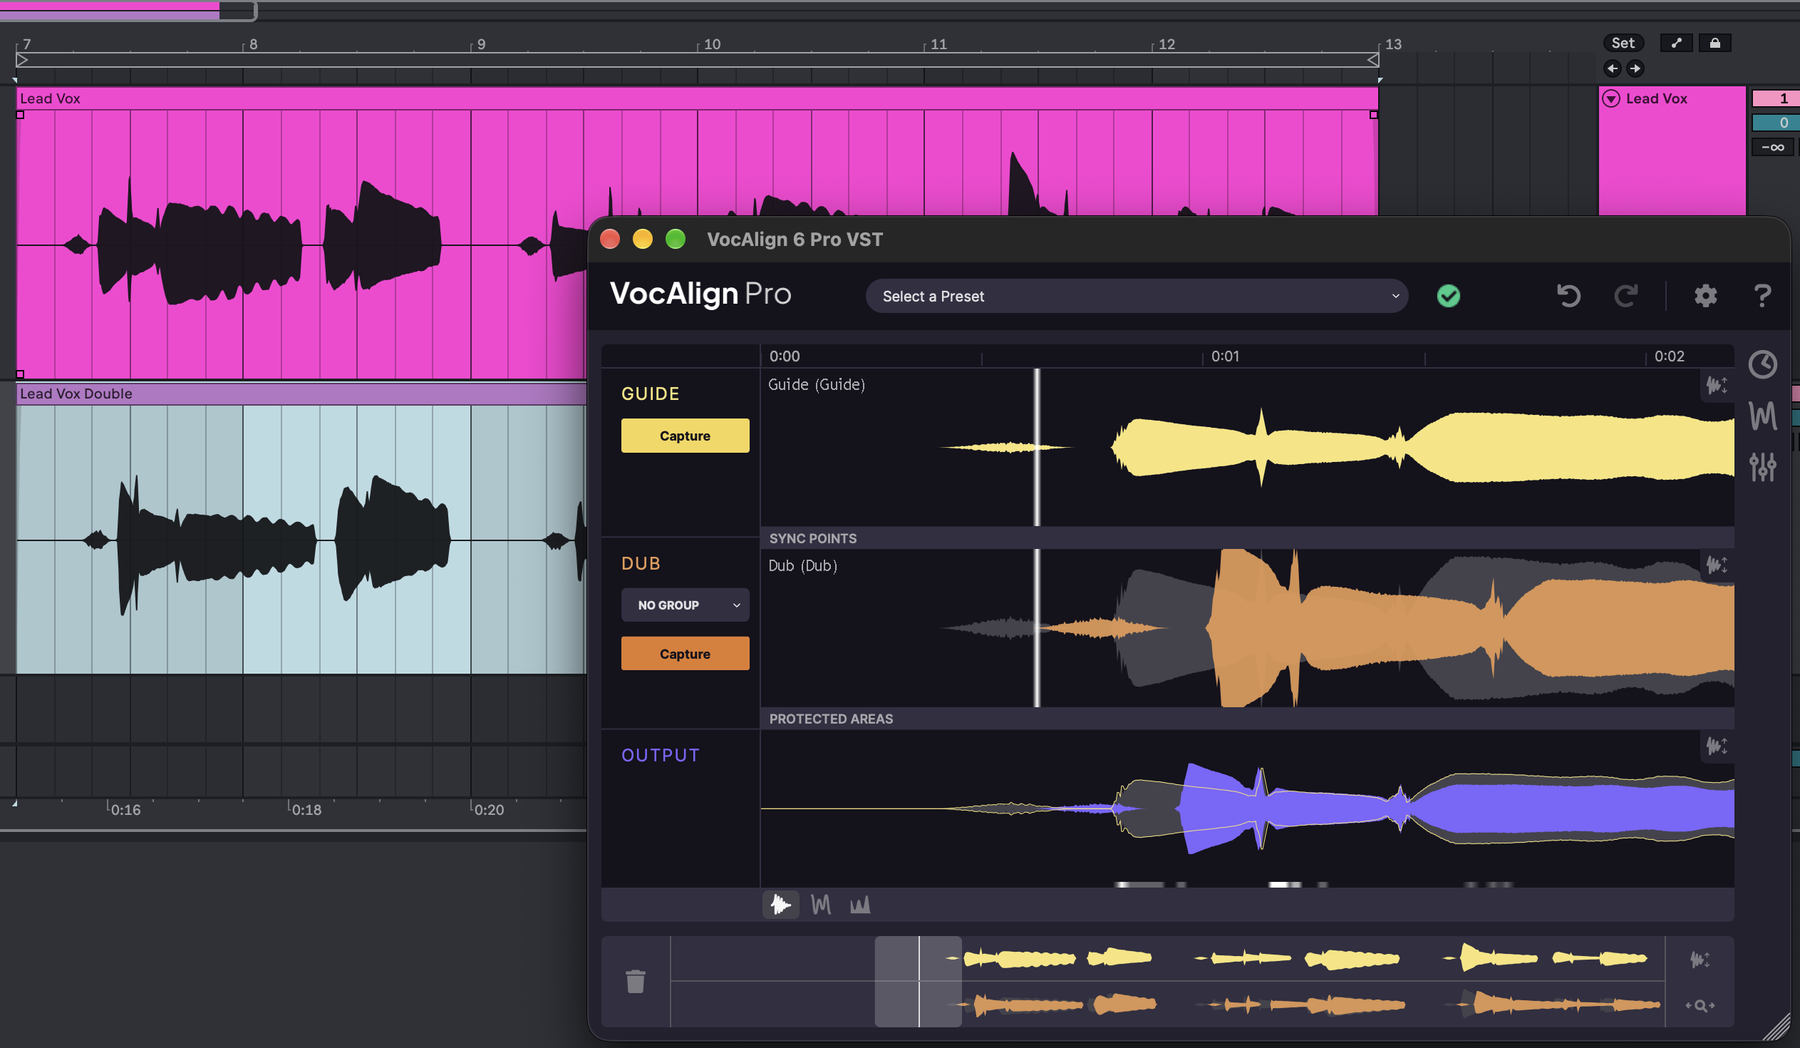The height and width of the screenshot is (1048, 1800).
Task: Click the Lead Vox track volume 0 field
Action: coord(1775,122)
